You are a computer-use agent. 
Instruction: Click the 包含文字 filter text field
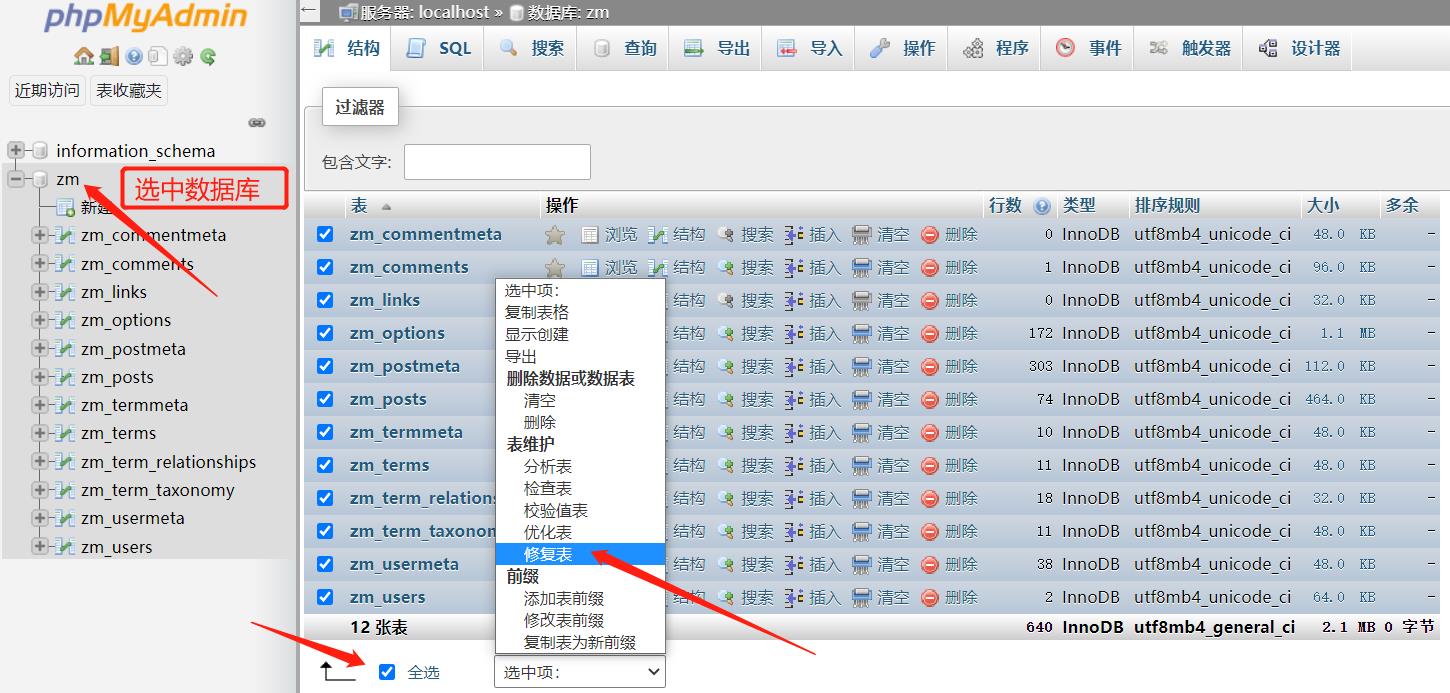[x=497, y=162]
